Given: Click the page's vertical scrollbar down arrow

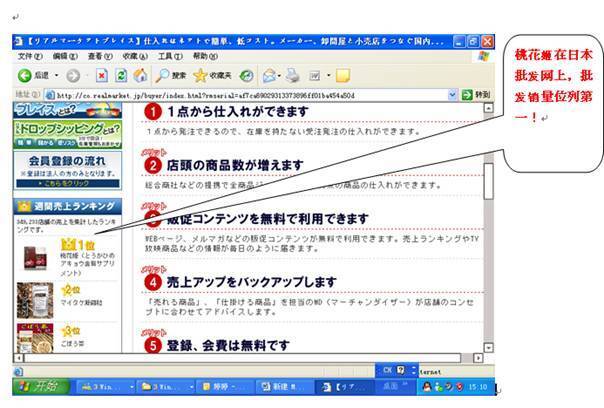Looking at the screenshot, I should [489, 345].
